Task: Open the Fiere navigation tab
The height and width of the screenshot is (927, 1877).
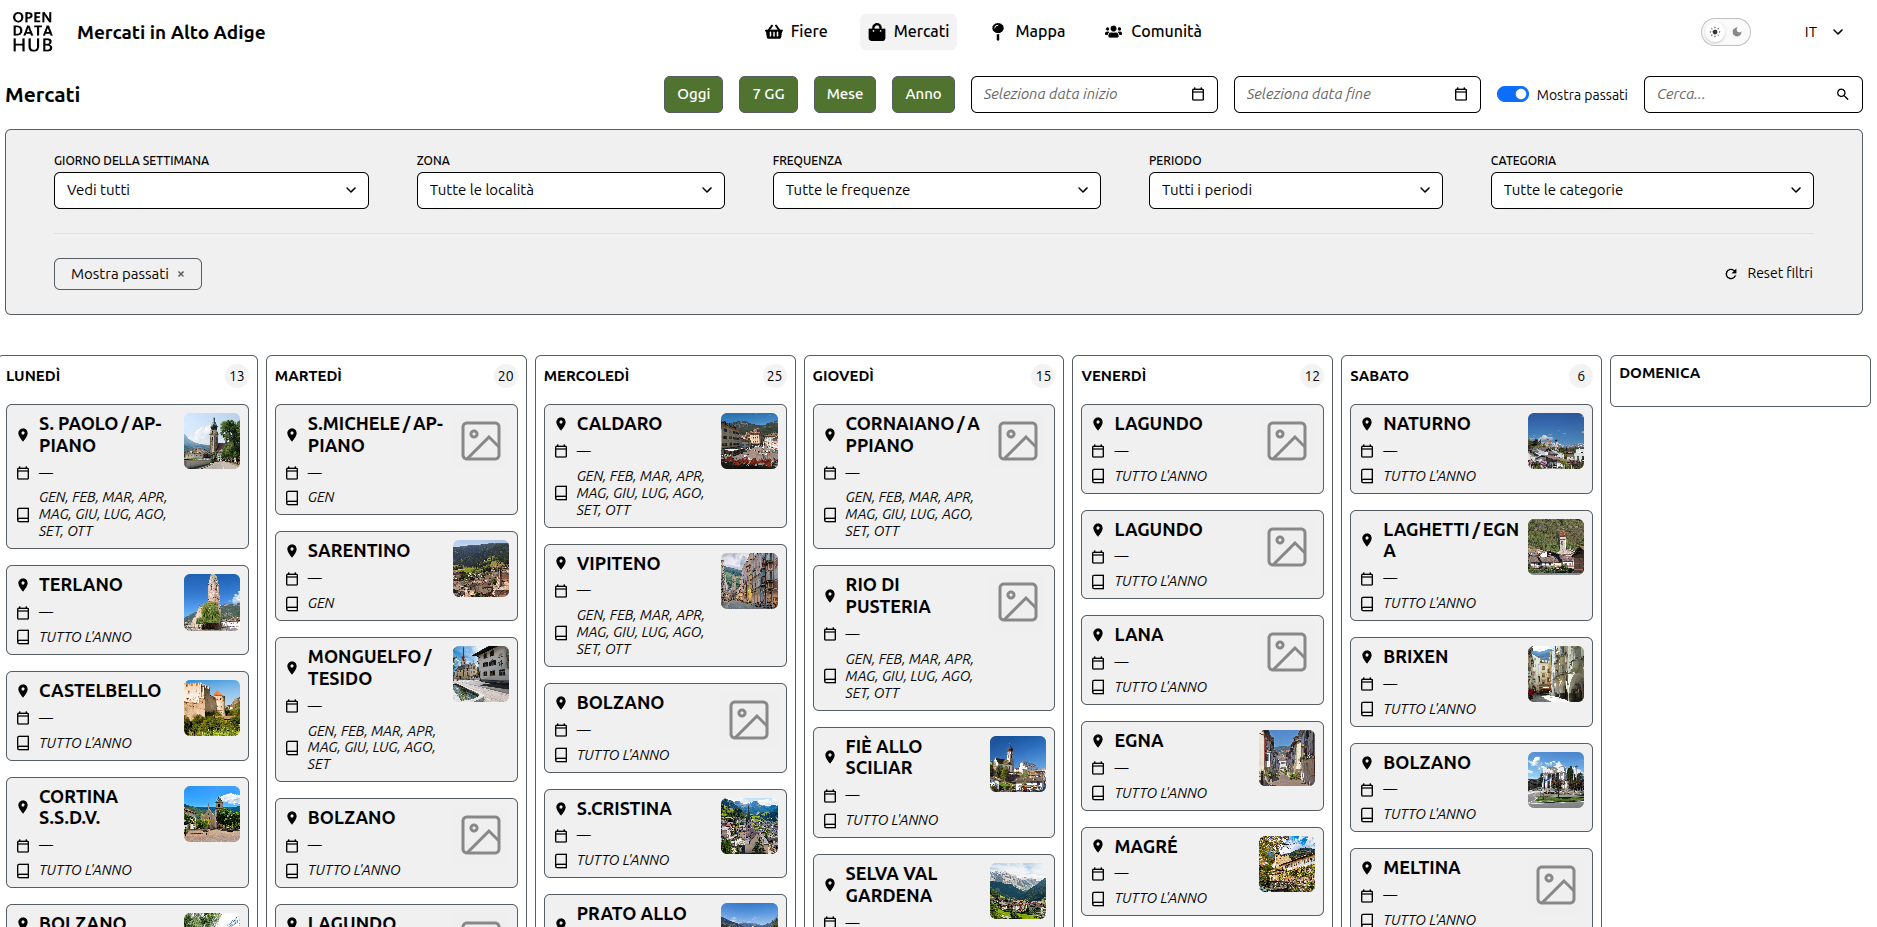Action: (796, 32)
